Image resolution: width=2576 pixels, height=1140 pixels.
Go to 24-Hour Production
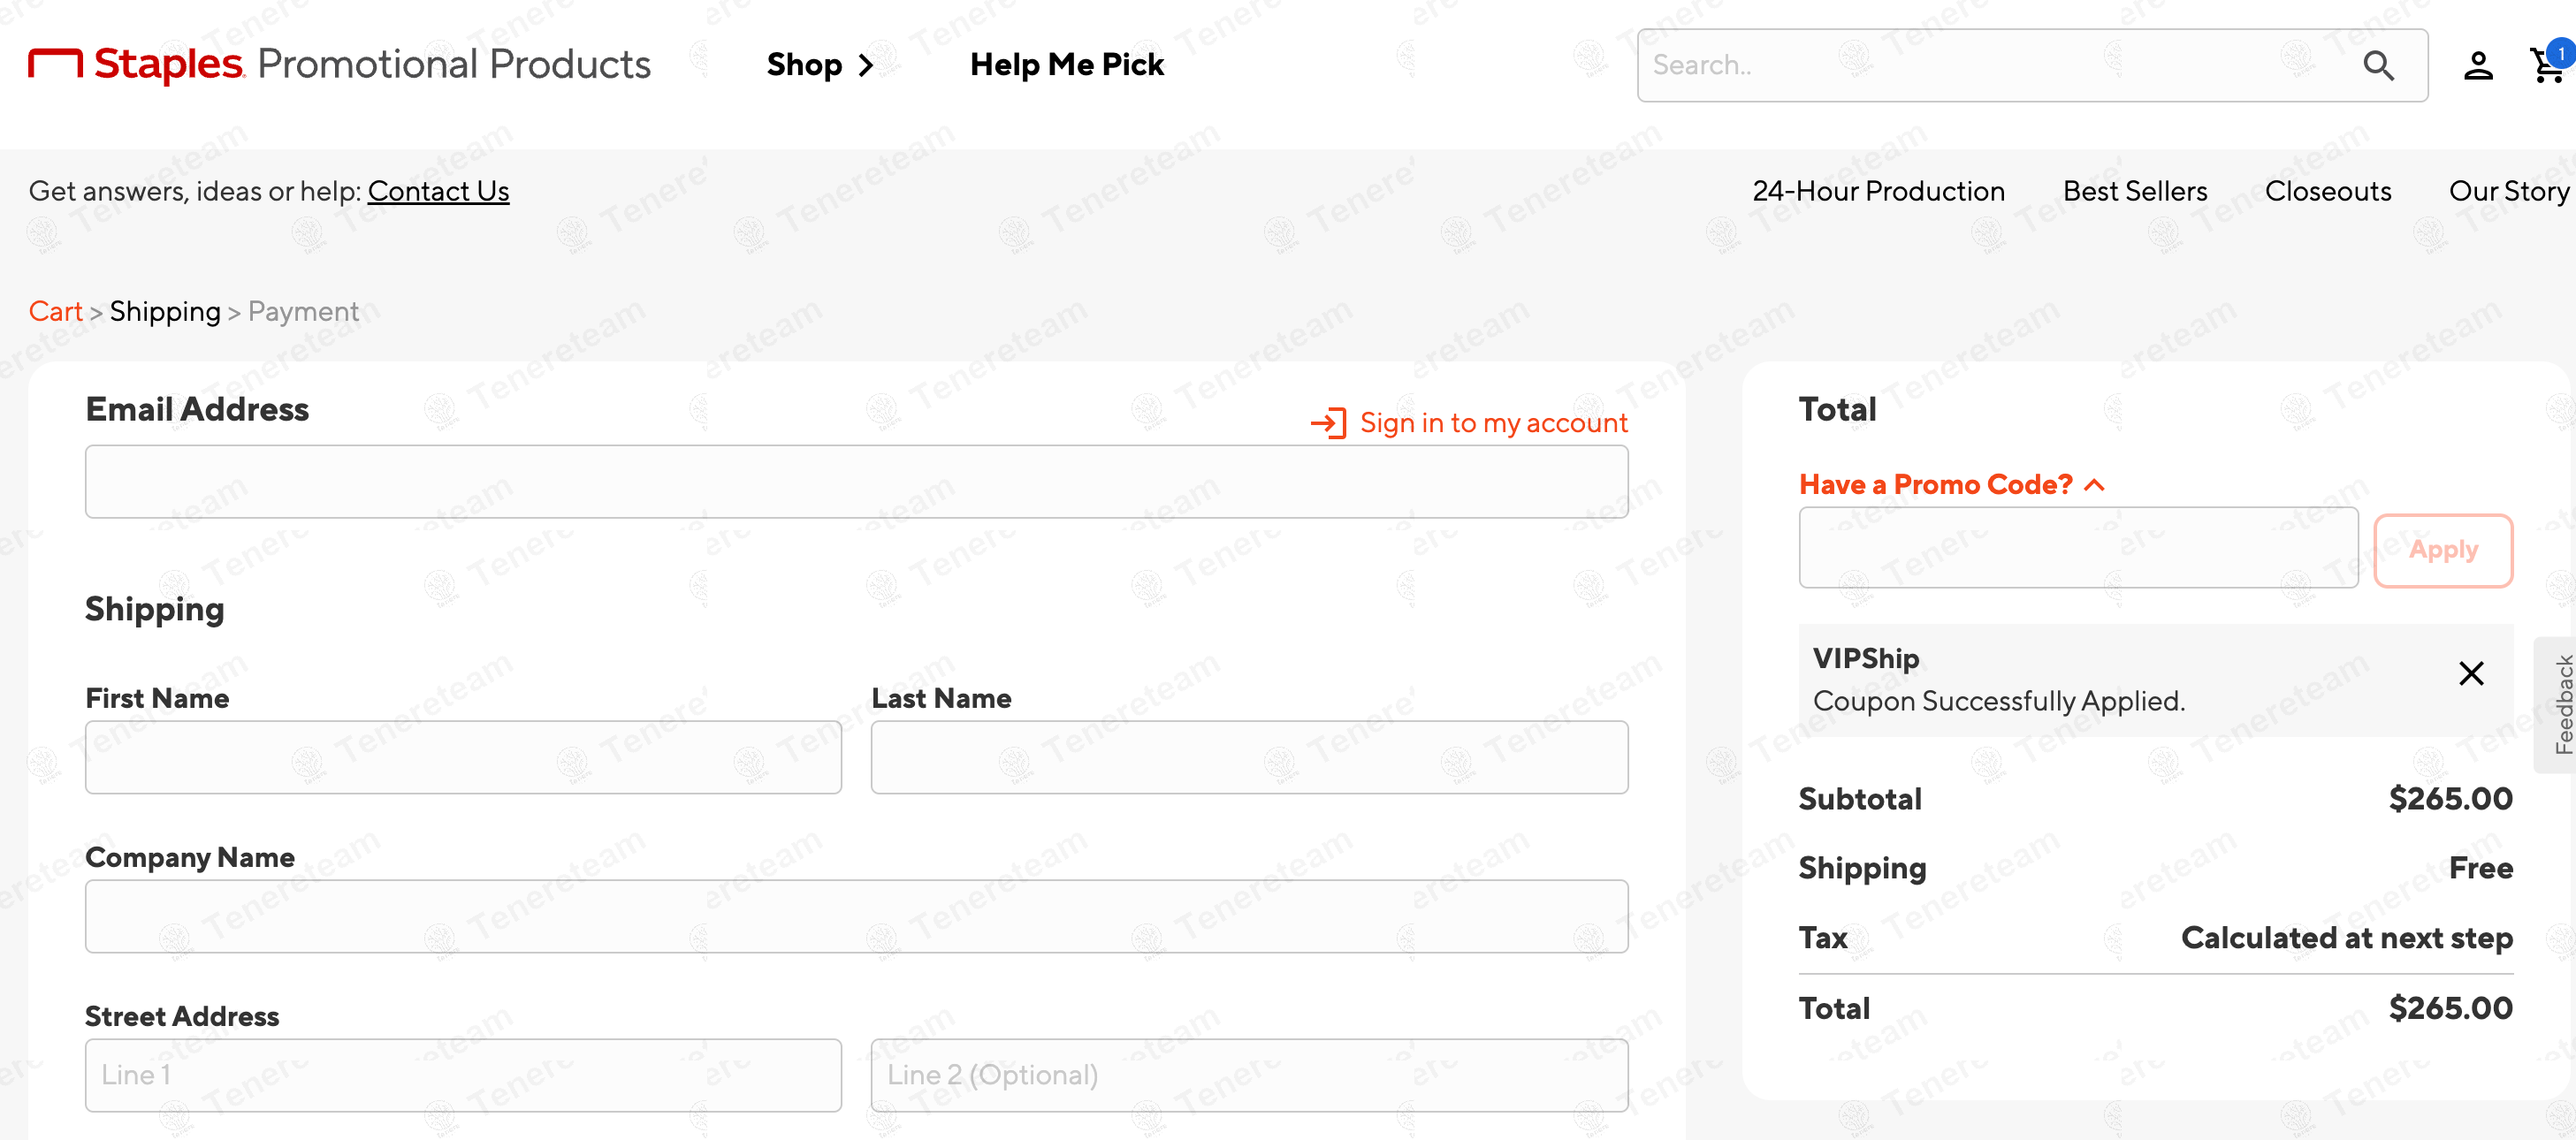[1877, 191]
